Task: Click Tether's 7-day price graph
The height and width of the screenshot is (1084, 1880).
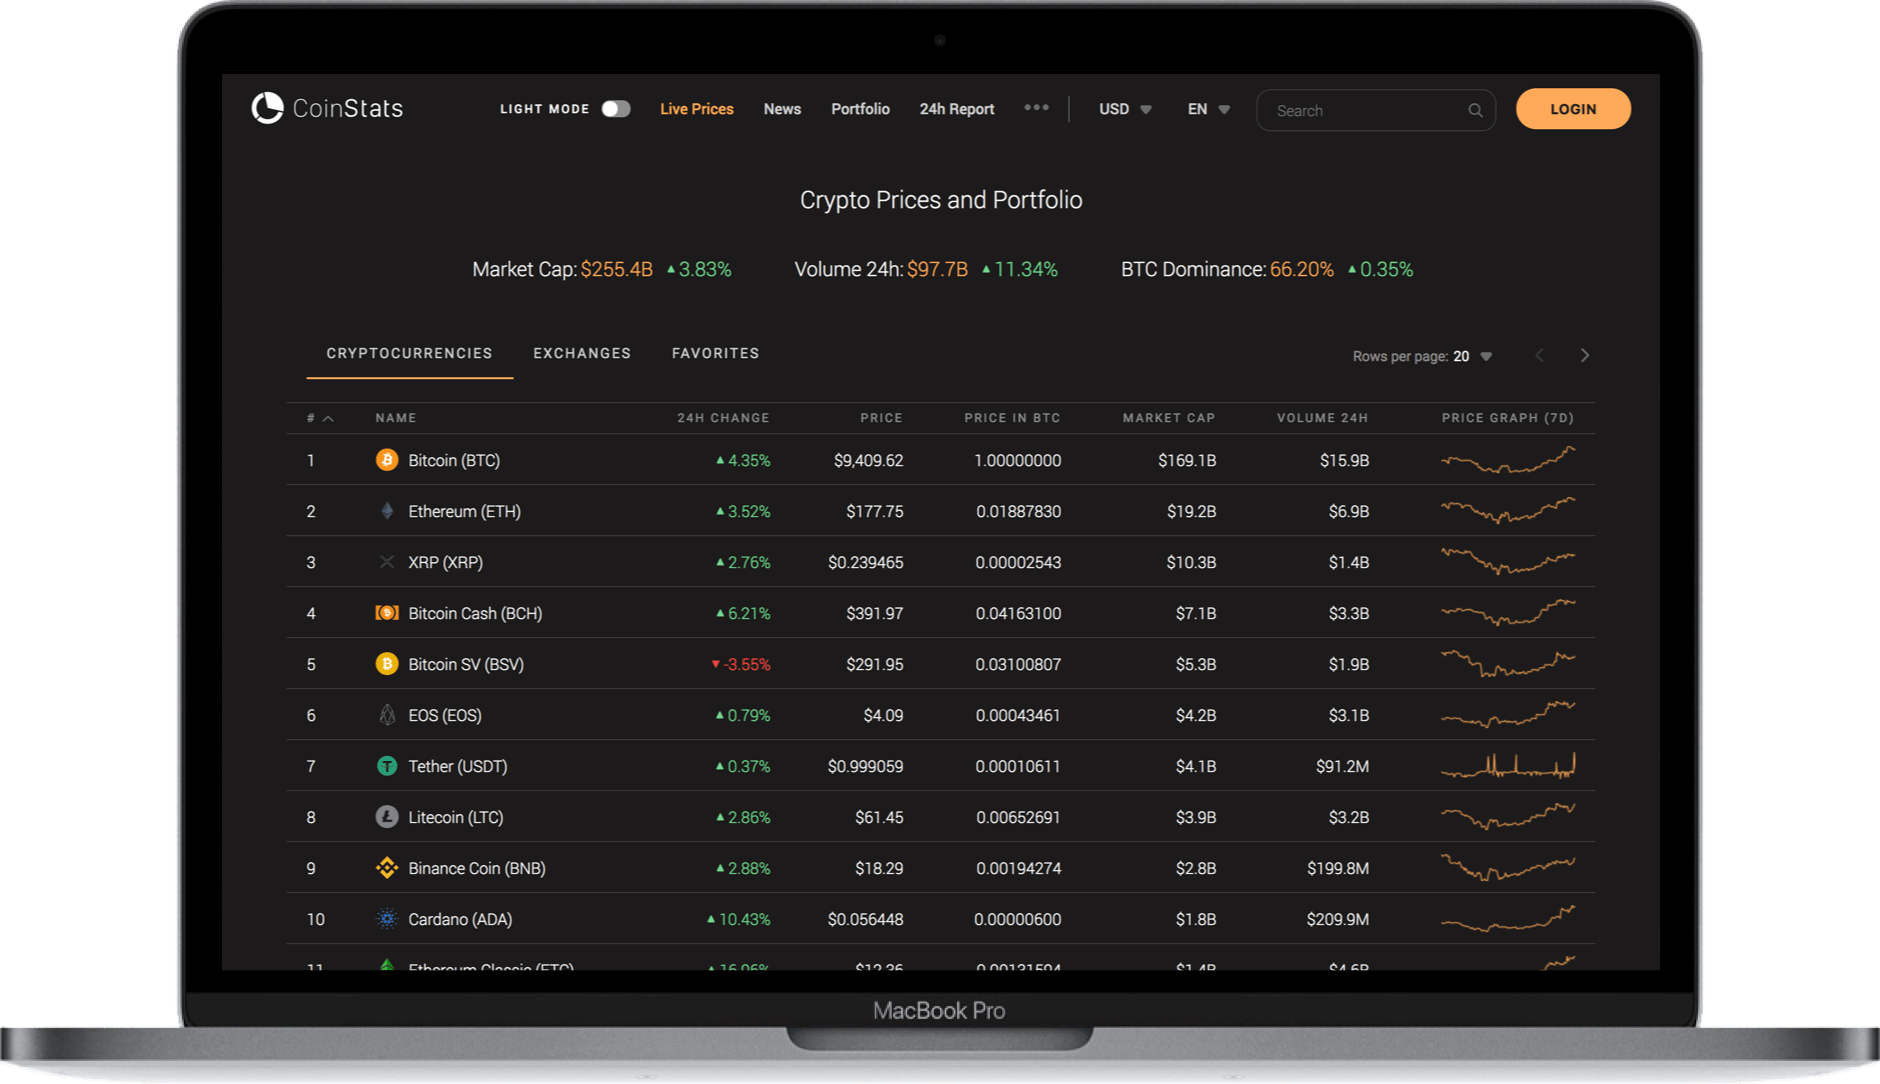Action: (1508, 766)
